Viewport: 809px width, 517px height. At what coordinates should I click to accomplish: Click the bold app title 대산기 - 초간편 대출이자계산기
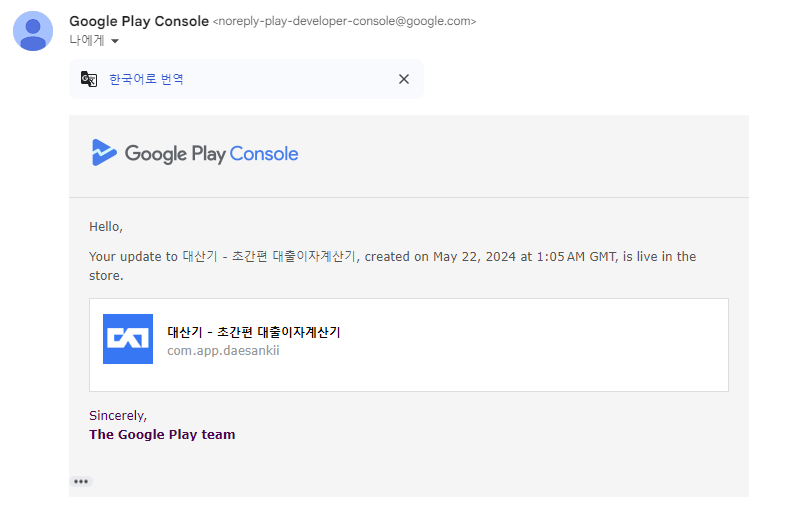tap(254, 332)
